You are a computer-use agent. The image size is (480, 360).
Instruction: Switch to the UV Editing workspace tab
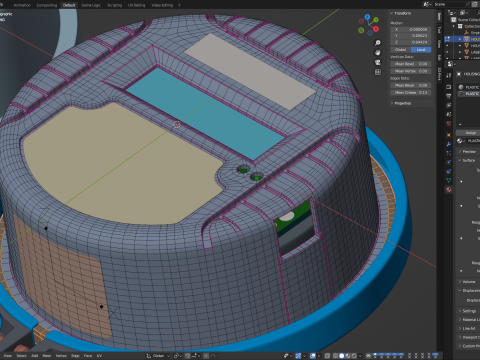click(137, 5)
